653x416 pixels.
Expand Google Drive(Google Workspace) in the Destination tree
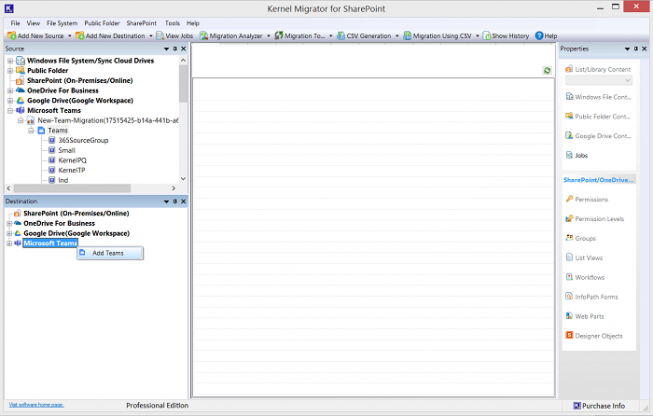[x=10, y=233]
